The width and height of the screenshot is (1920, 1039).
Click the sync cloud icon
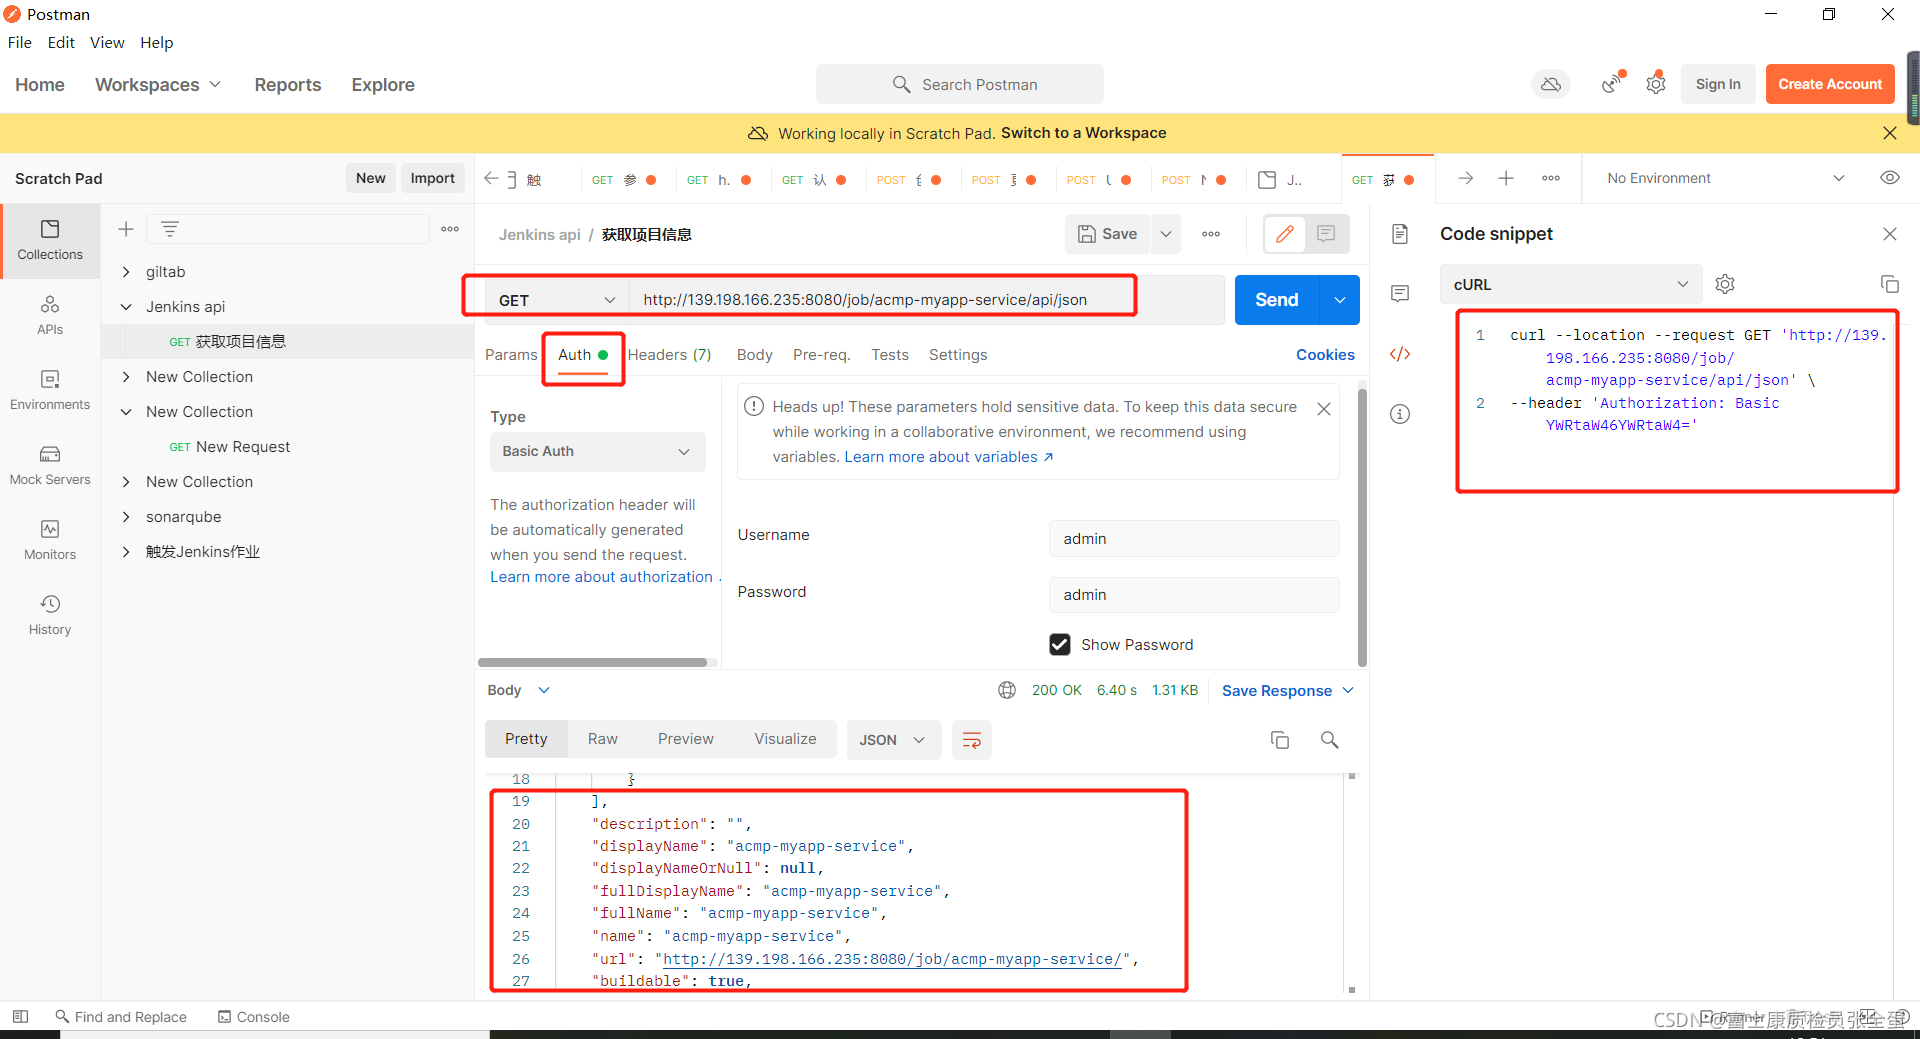[1550, 84]
